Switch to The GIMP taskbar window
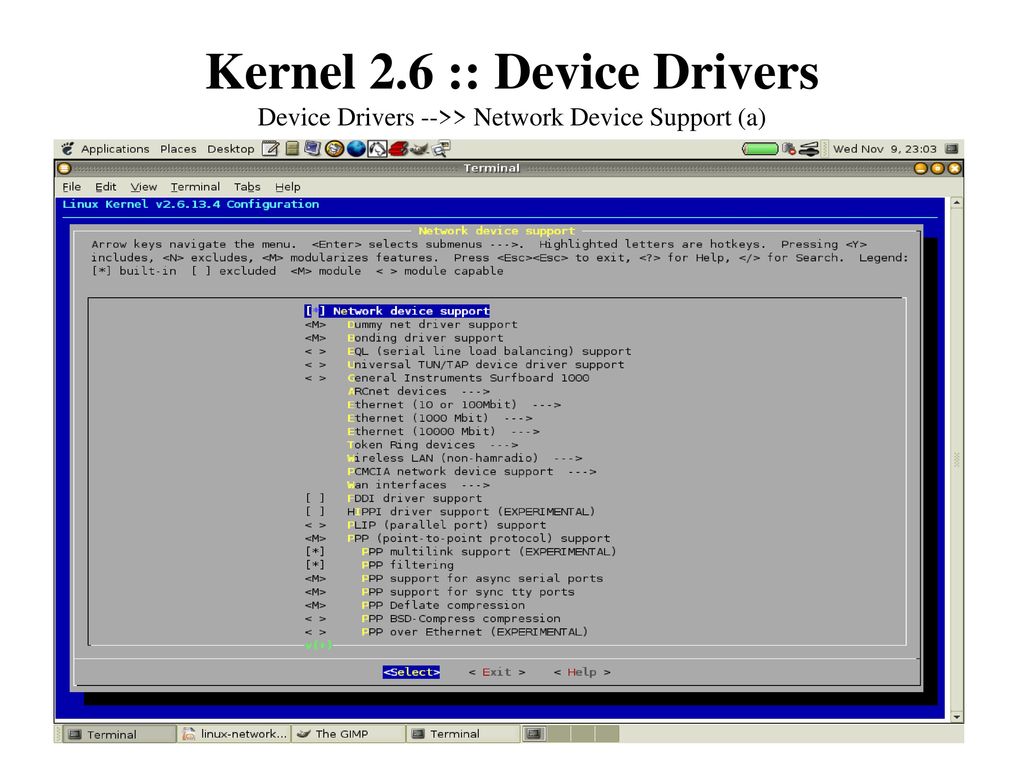 [349, 734]
